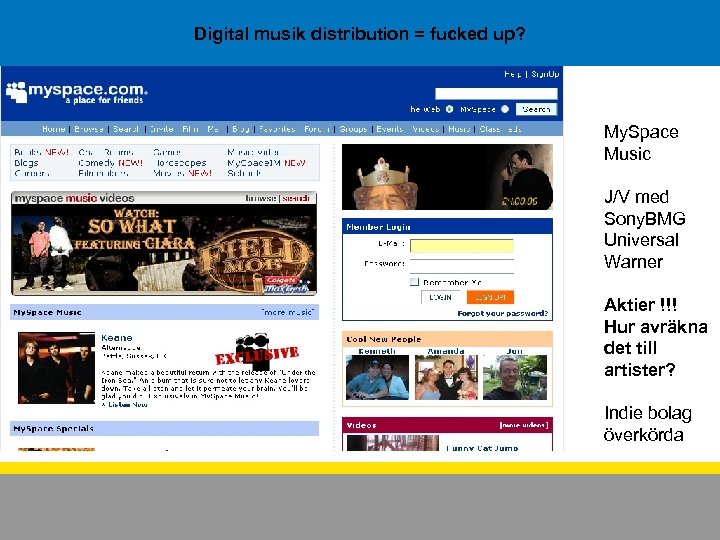Focus the Password login field
This screenshot has height=540, width=720.
461,266
